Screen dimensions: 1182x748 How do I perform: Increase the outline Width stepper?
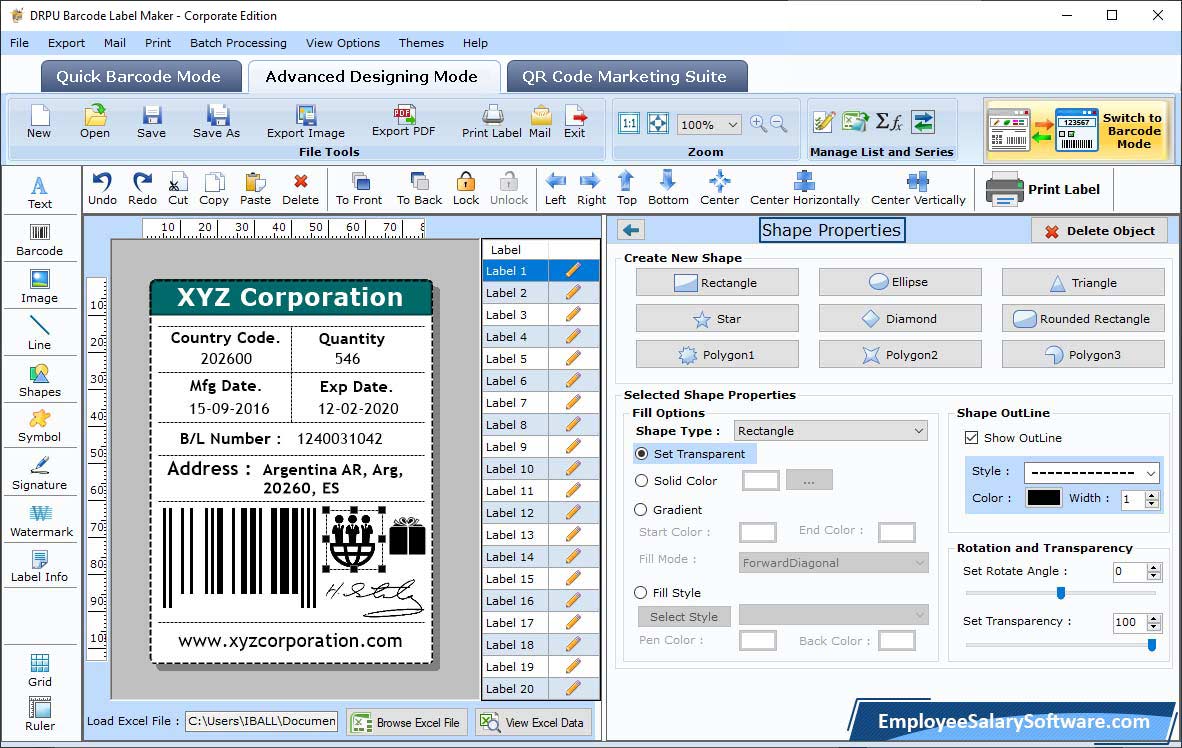pyautogui.click(x=1151, y=495)
